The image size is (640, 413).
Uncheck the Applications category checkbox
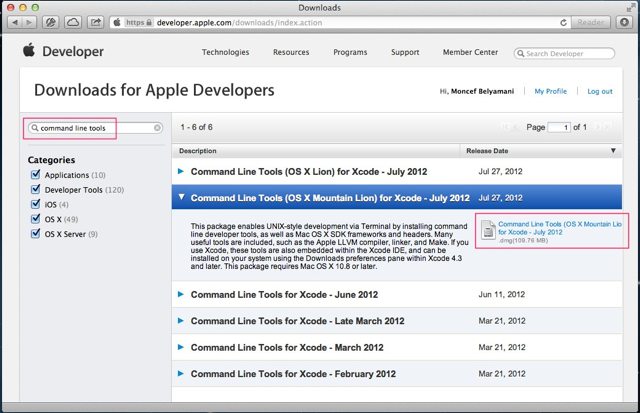(36, 175)
